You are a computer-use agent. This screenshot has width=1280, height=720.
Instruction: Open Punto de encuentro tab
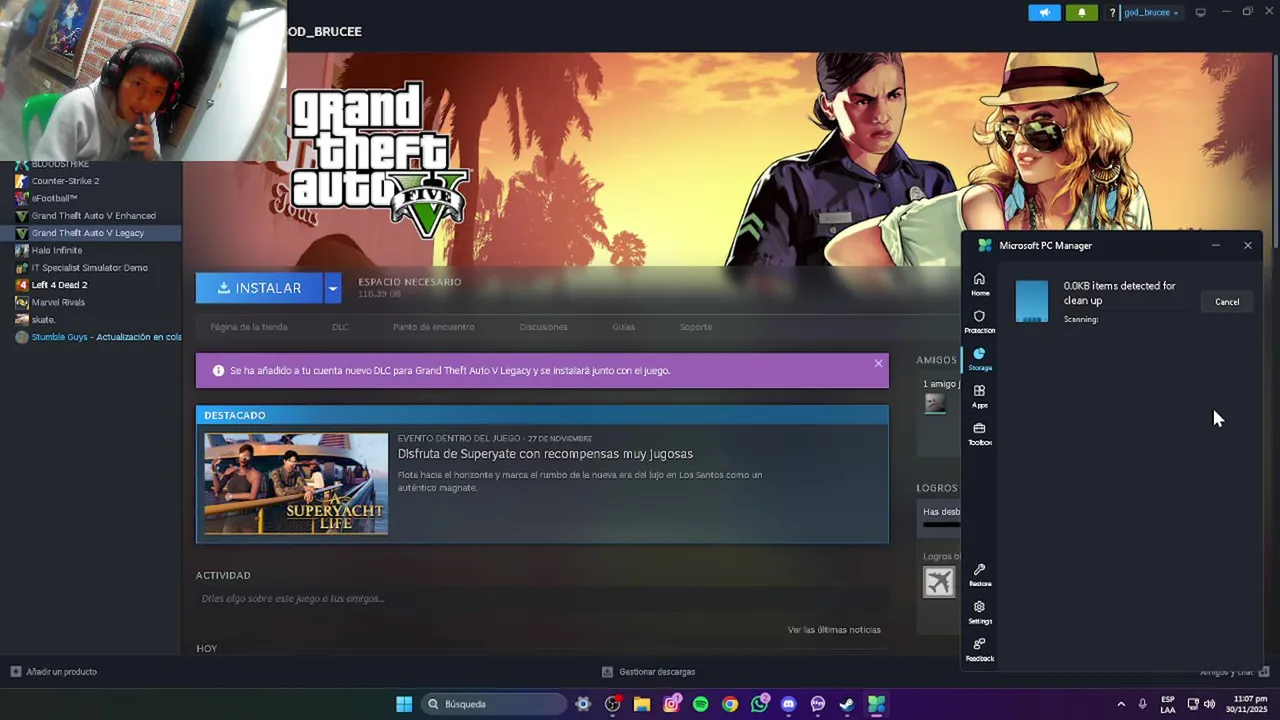434,327
